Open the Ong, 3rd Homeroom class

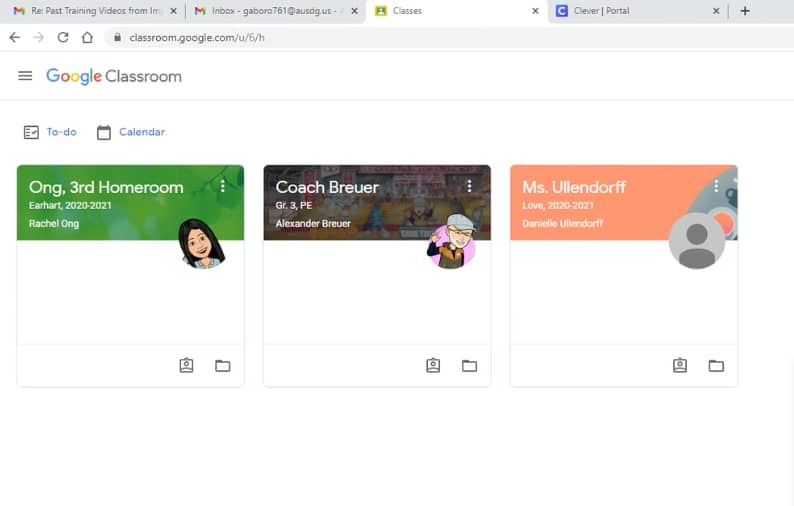click(106, 187)
